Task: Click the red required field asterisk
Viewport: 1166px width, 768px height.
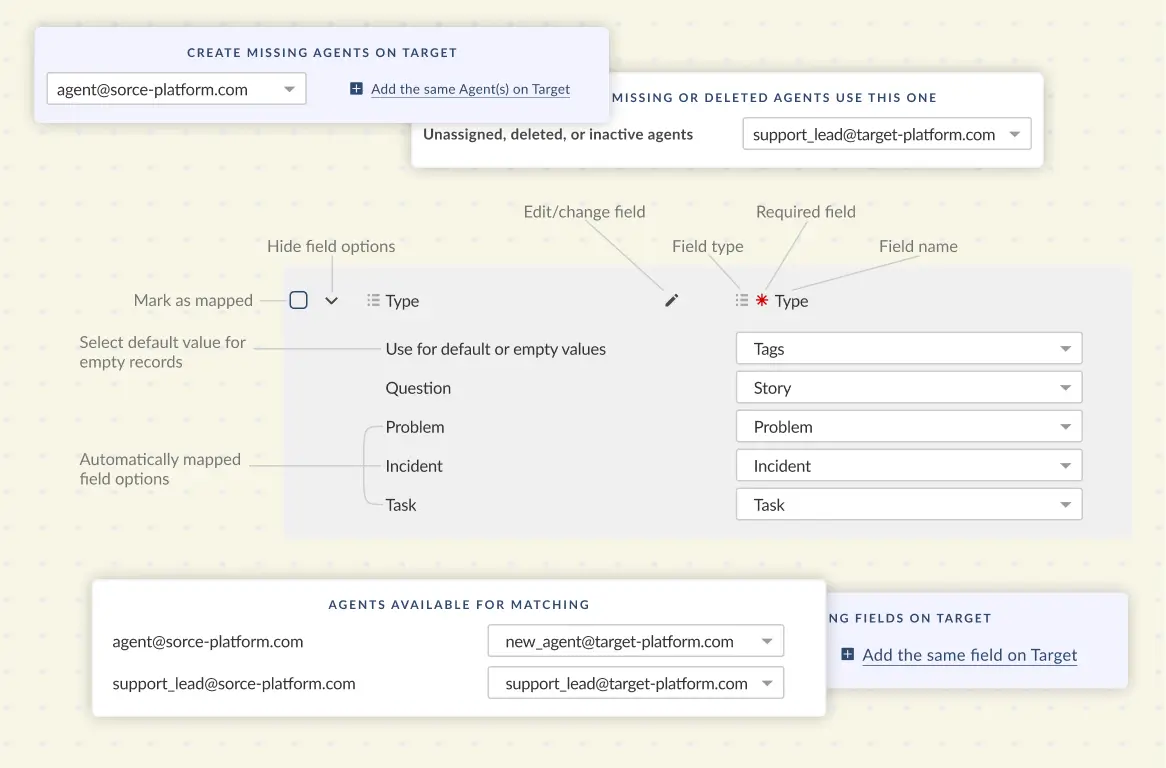Action: [x=762, y=300]
